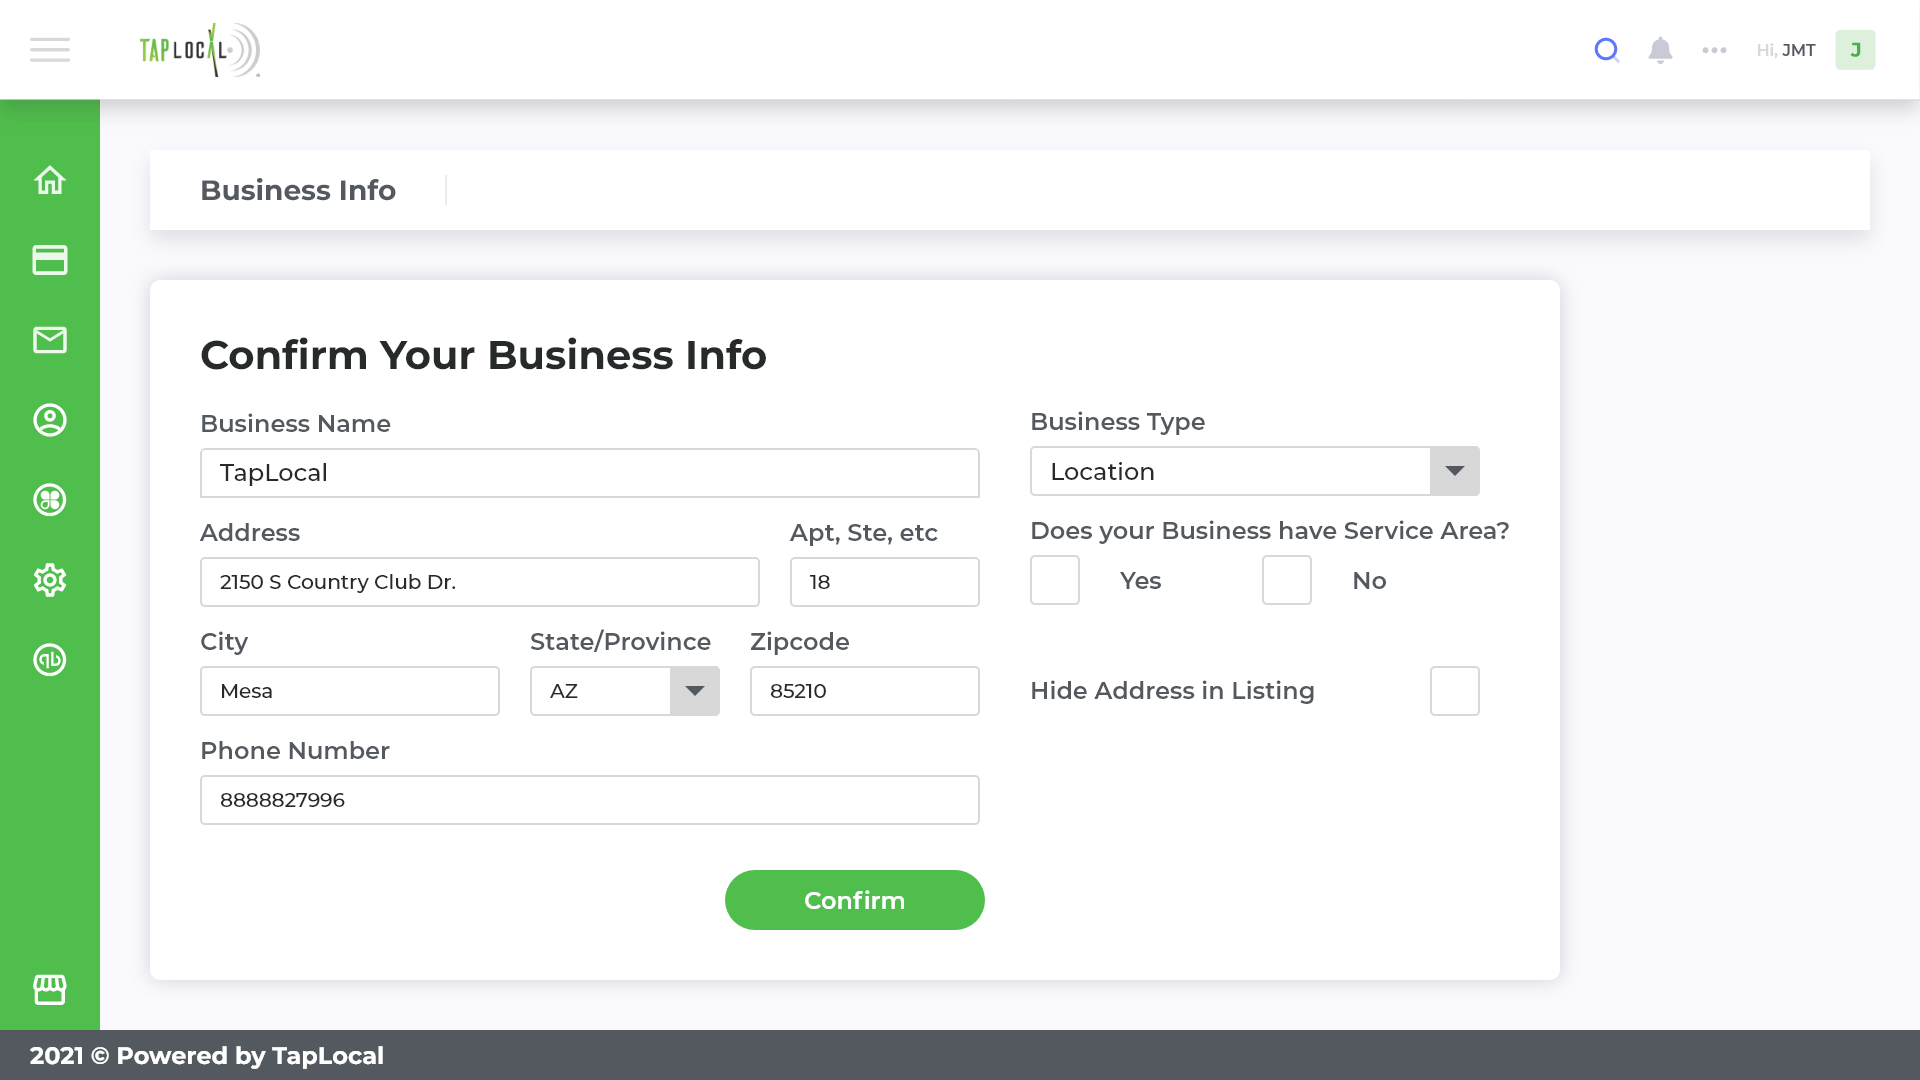Open the notifications bell
The width and height of the screenshot is (1920, 1080).
click(x=1660, y=50)
